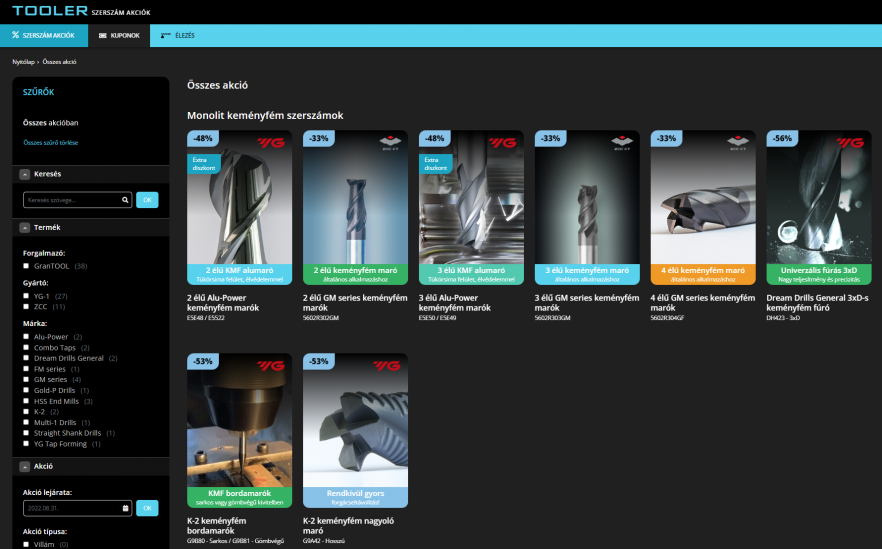Viewport: 882px width, 549px height.
Task: Check the K-2 brand checkbox
Action: (26, 411)
